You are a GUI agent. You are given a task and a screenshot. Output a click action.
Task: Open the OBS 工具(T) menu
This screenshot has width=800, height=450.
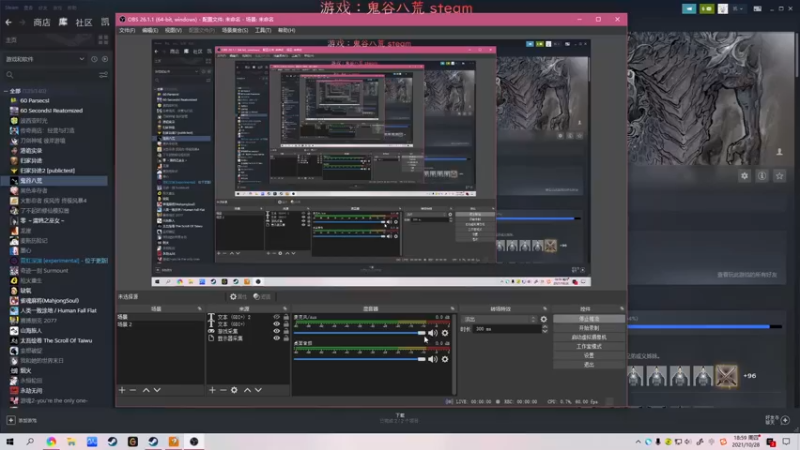[x=263, y=30]
